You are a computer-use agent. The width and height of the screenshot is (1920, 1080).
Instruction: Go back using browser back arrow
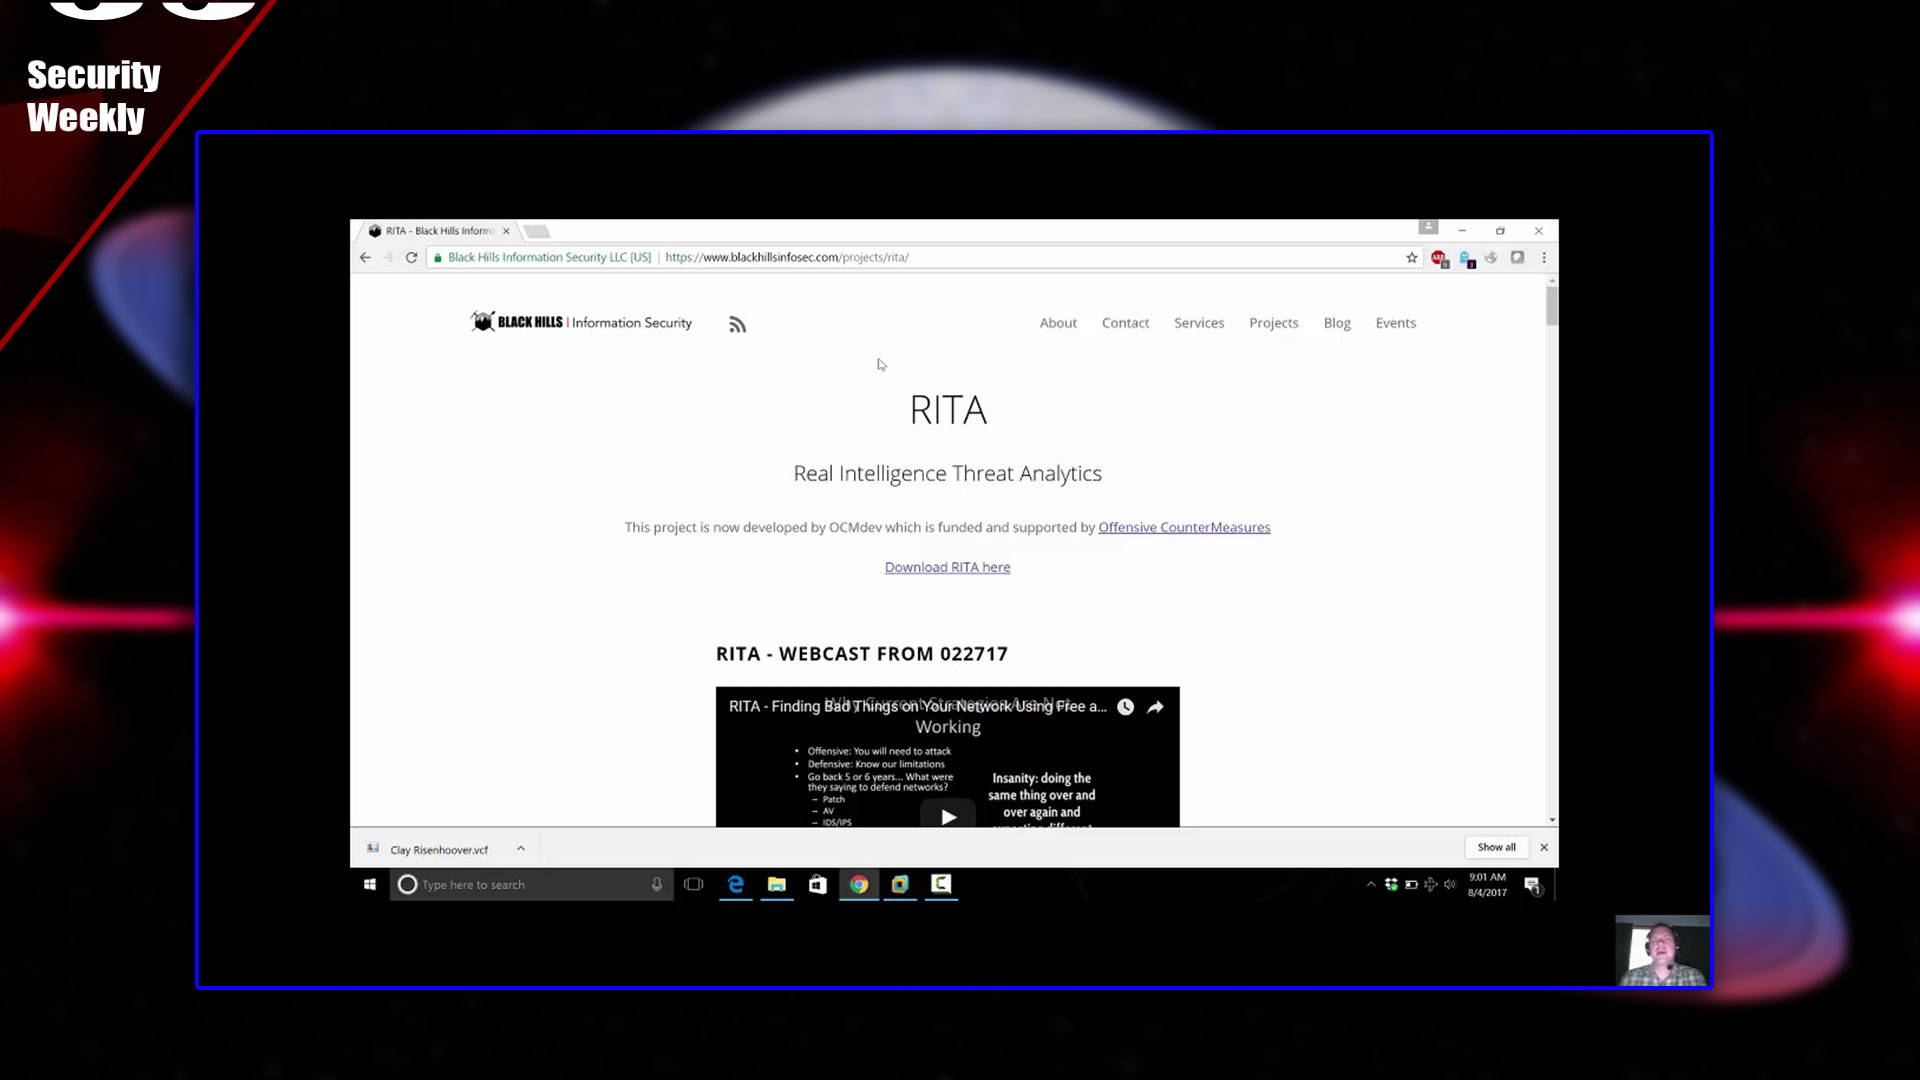coord(365,257)
